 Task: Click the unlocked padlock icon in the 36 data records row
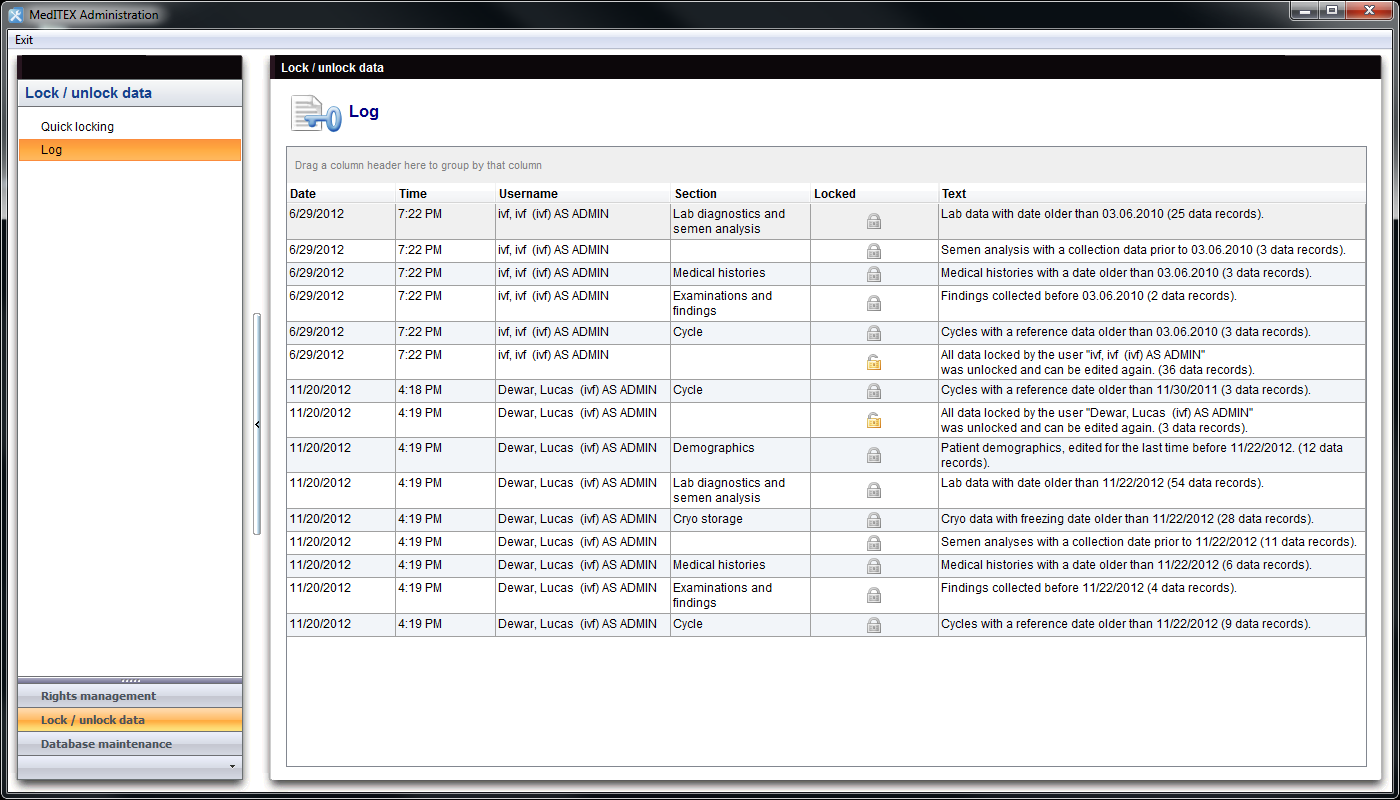(874, 362)
